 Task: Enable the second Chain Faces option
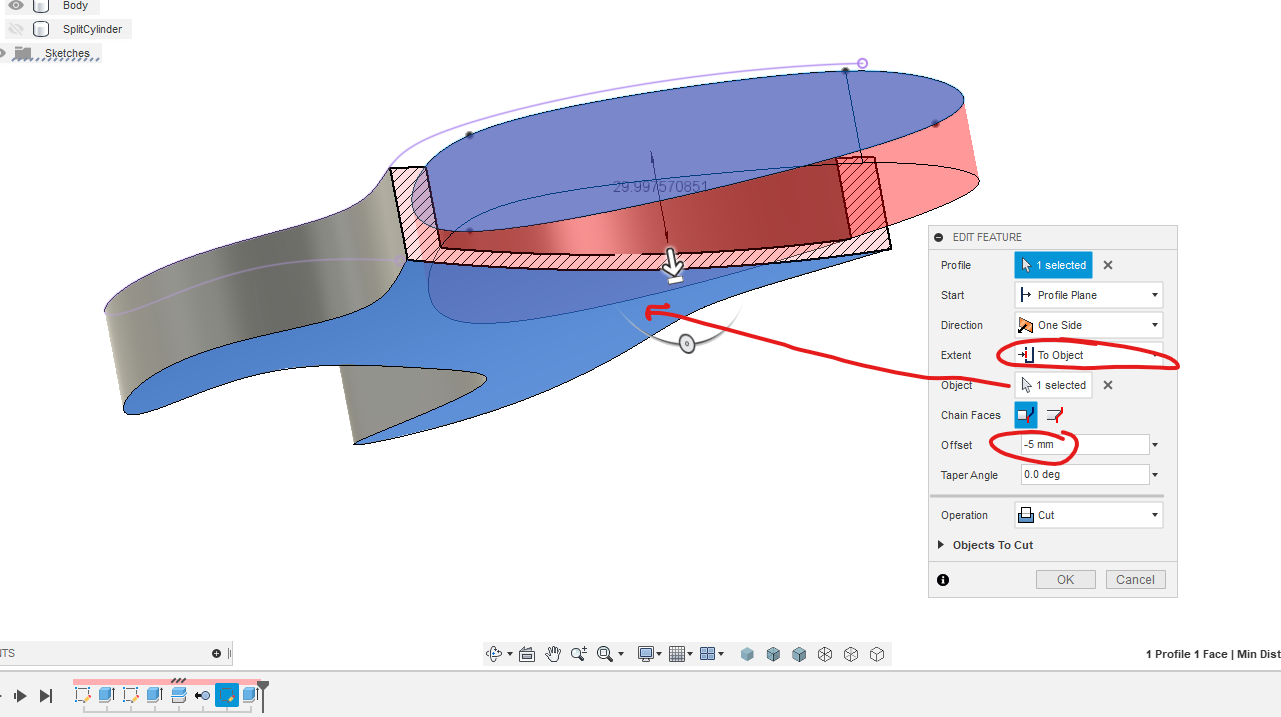coord(1054,415)
